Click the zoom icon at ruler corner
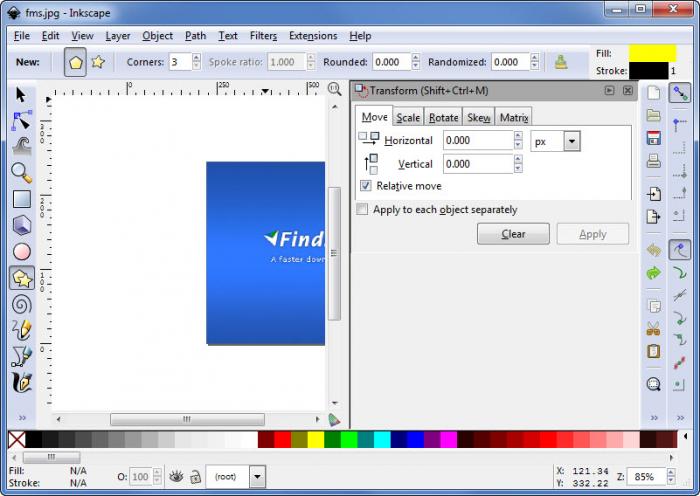This screenshot has height=496, width=700. 334,88
